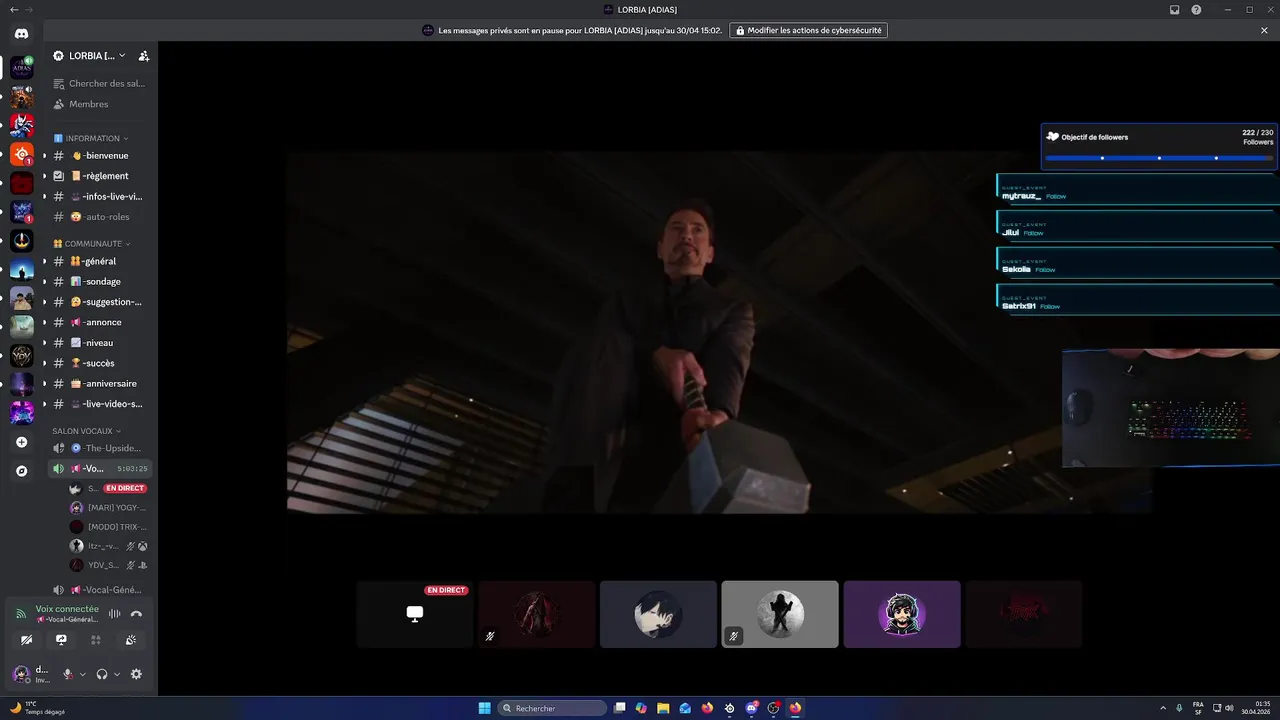Toggle microphone mute in user panel
This screenshot has height=720, width=1280.
click(x=68, y=674)
